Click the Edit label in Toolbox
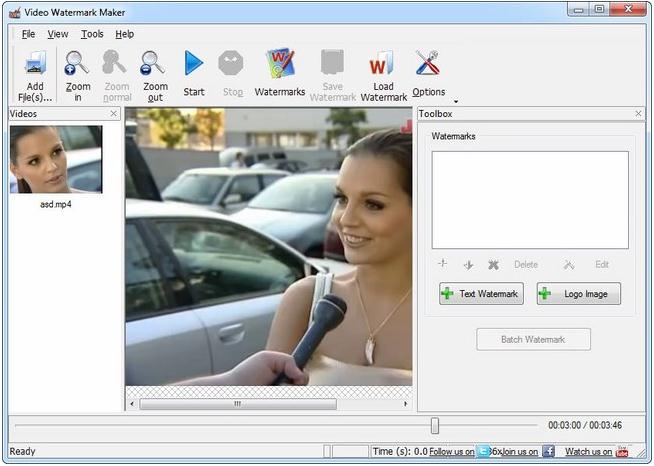Screen dimensions: 654x466 pyautogui.click(x=602, y=264)
